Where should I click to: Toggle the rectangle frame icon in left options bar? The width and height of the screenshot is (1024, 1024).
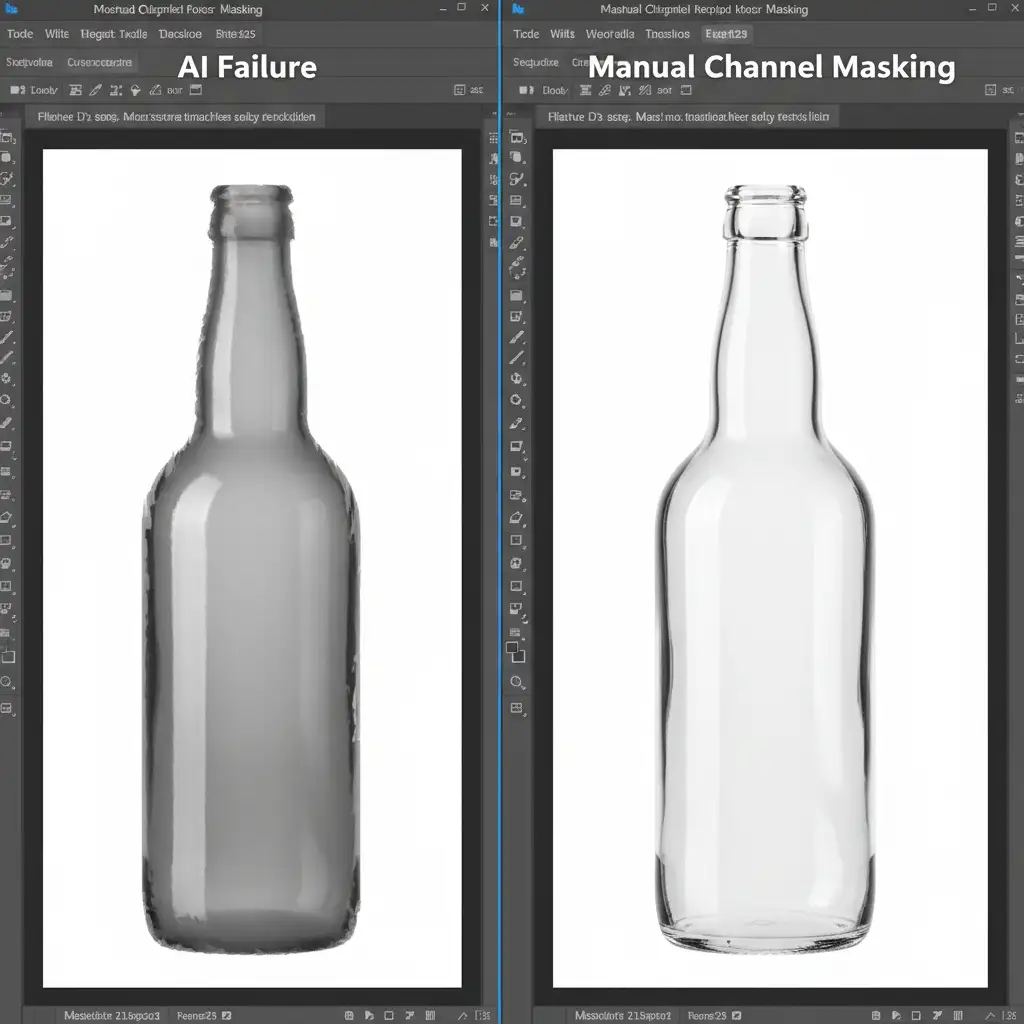[195, 90]
